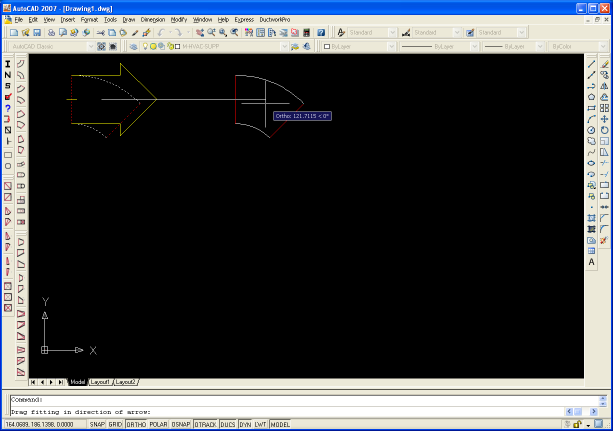Open the ByColor plot style dropdown

click(x=603, y=47)
